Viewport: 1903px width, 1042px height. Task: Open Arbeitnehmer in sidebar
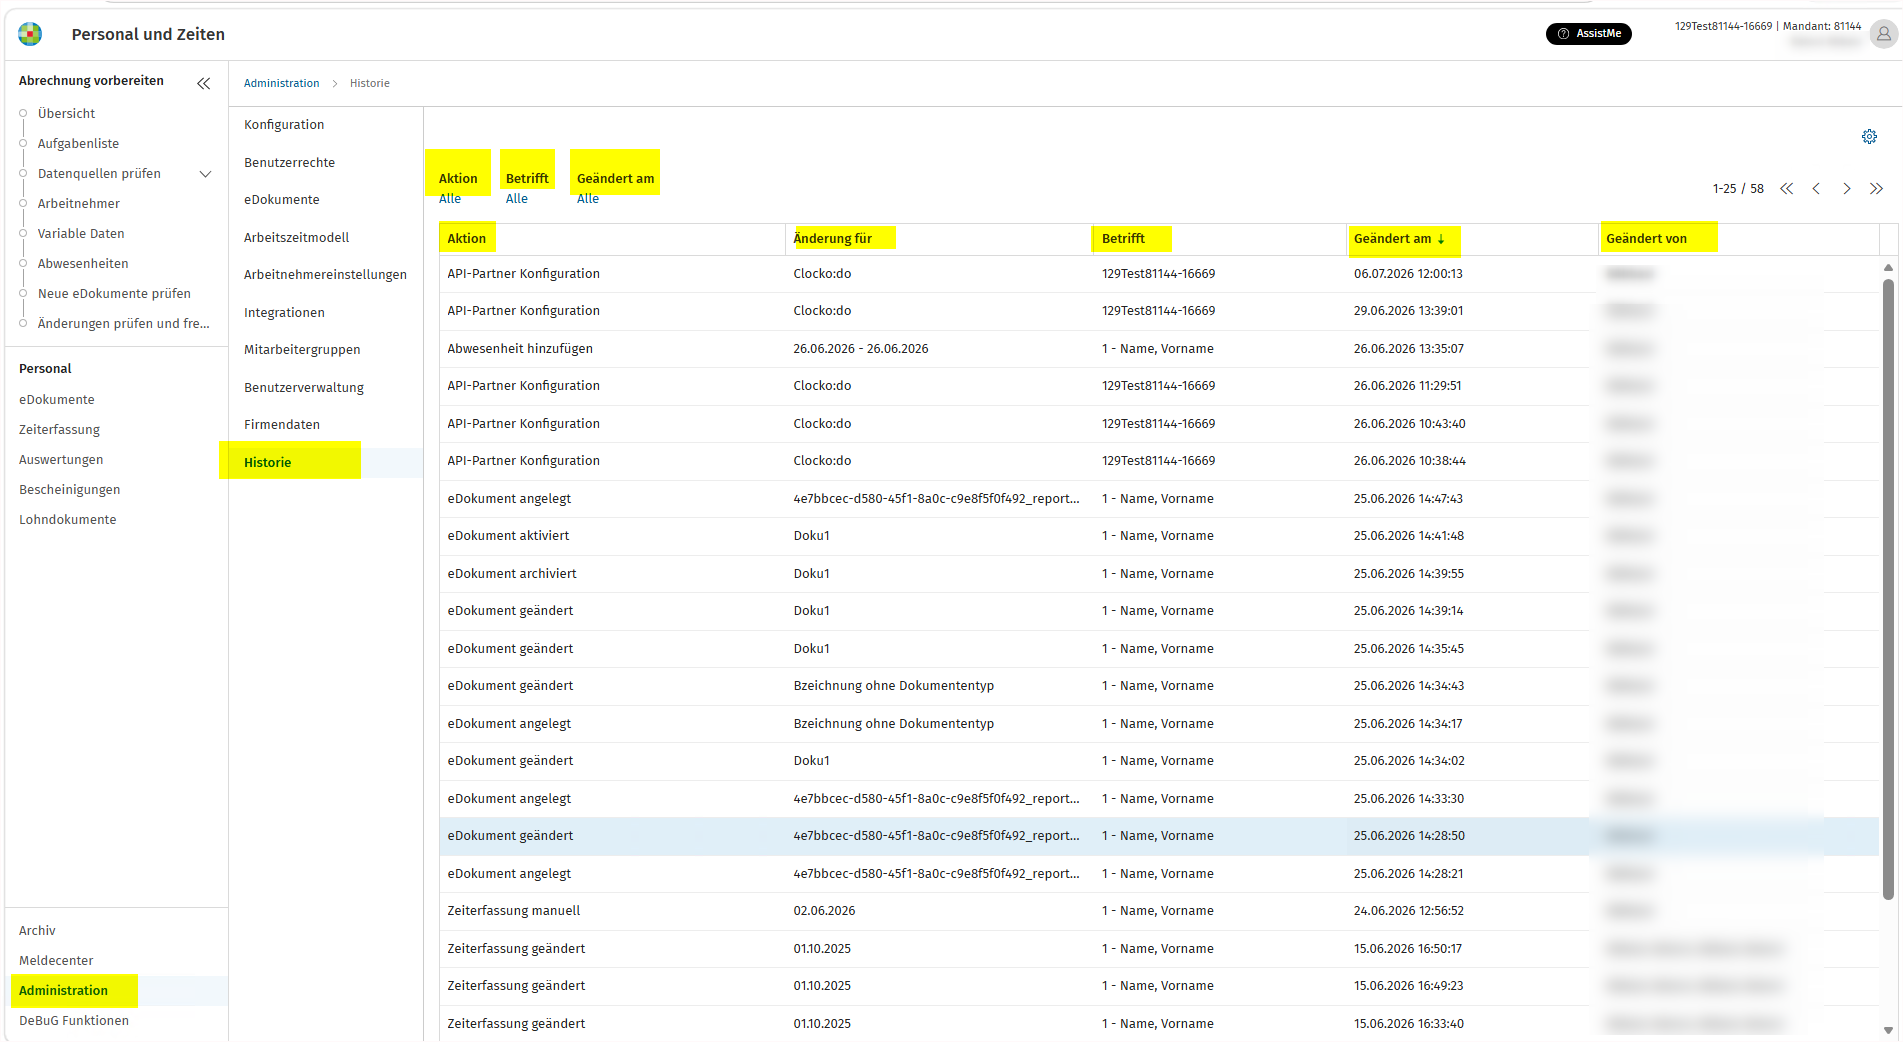pyautogui.click(x=79, y=204)
